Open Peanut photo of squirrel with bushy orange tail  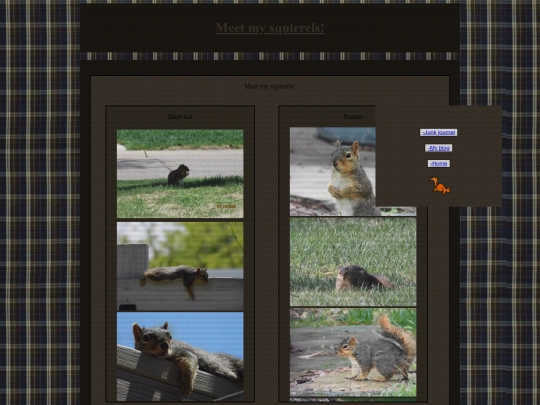(353, 352)
